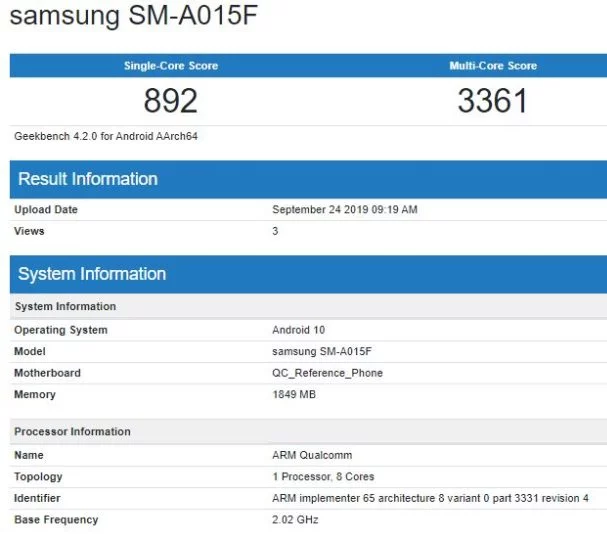Click the blue 'System Information' section header
The height and width of the screenshot is (534, 607).
308,274
